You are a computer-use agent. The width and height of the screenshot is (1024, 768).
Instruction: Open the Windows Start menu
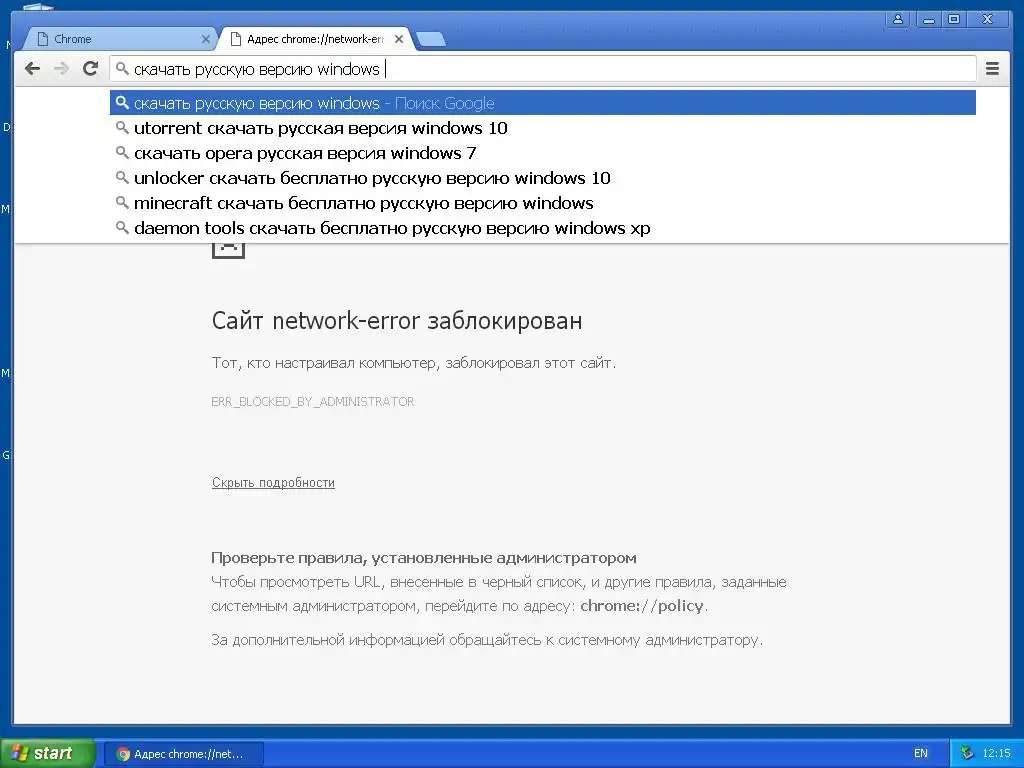tap(47, 754)
